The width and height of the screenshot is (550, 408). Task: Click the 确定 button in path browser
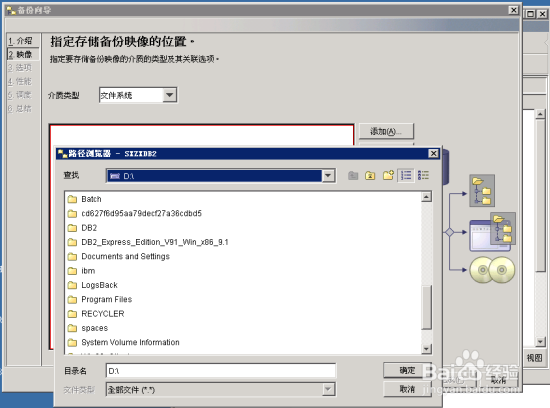coord(407,370)
